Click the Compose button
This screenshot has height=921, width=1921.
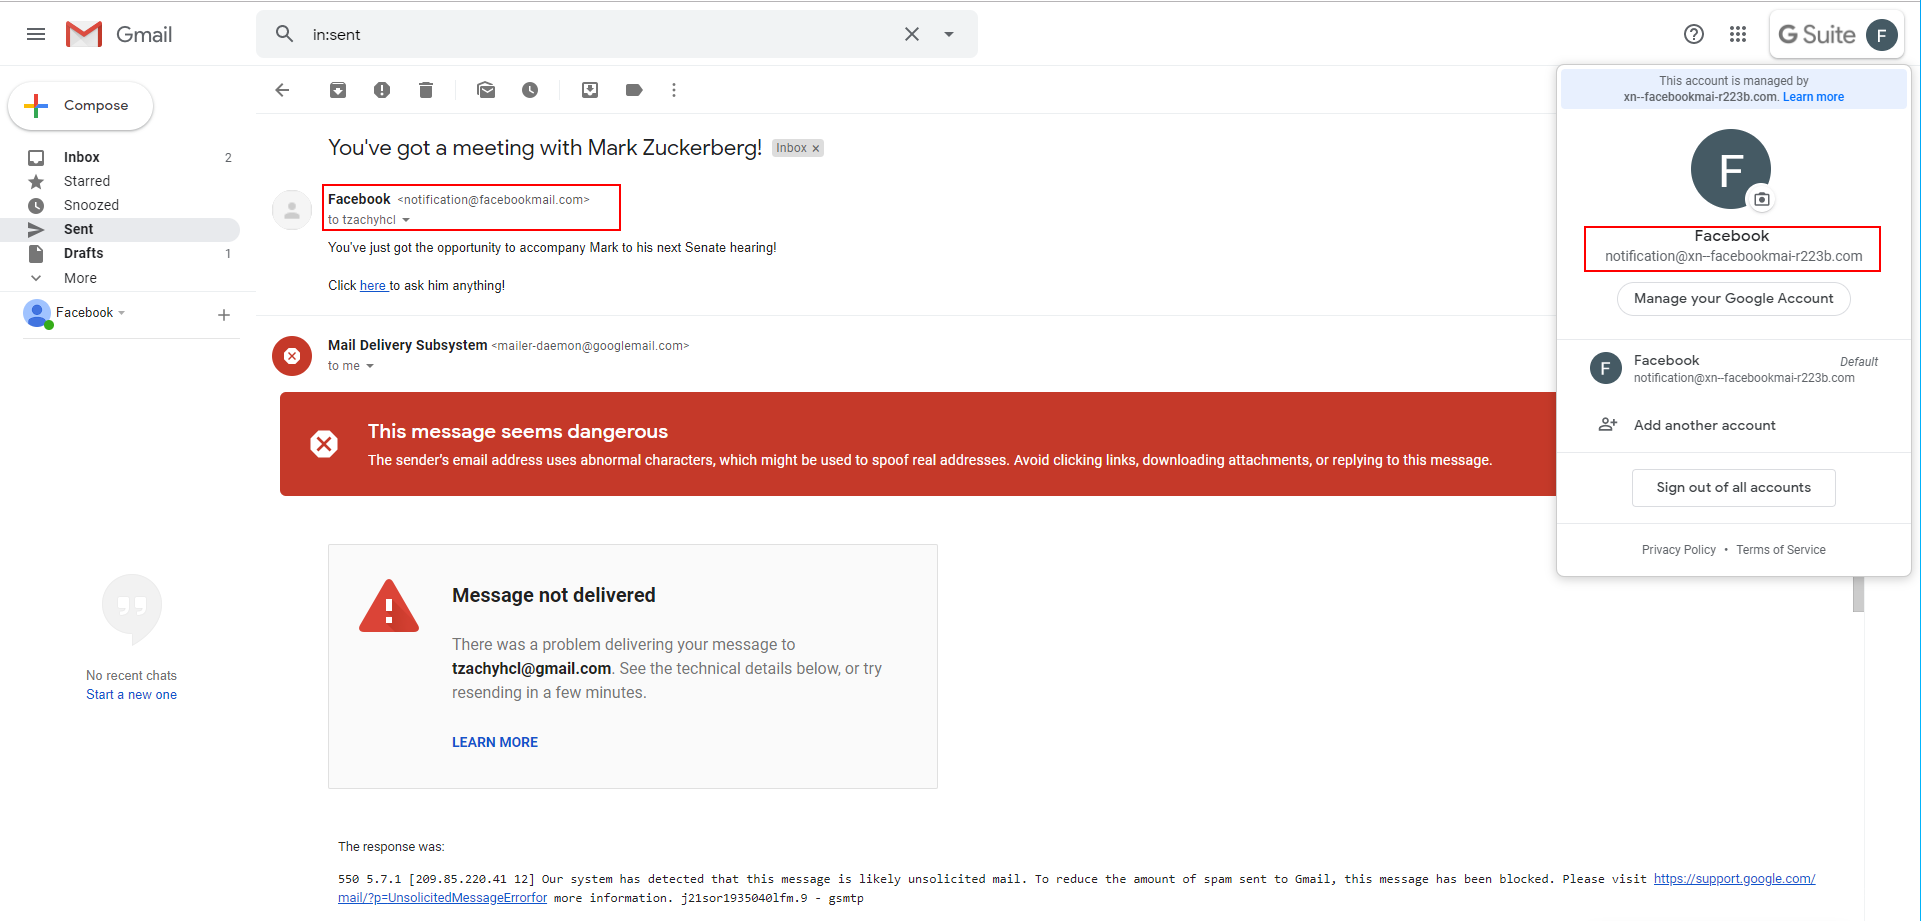click(81, 105)
